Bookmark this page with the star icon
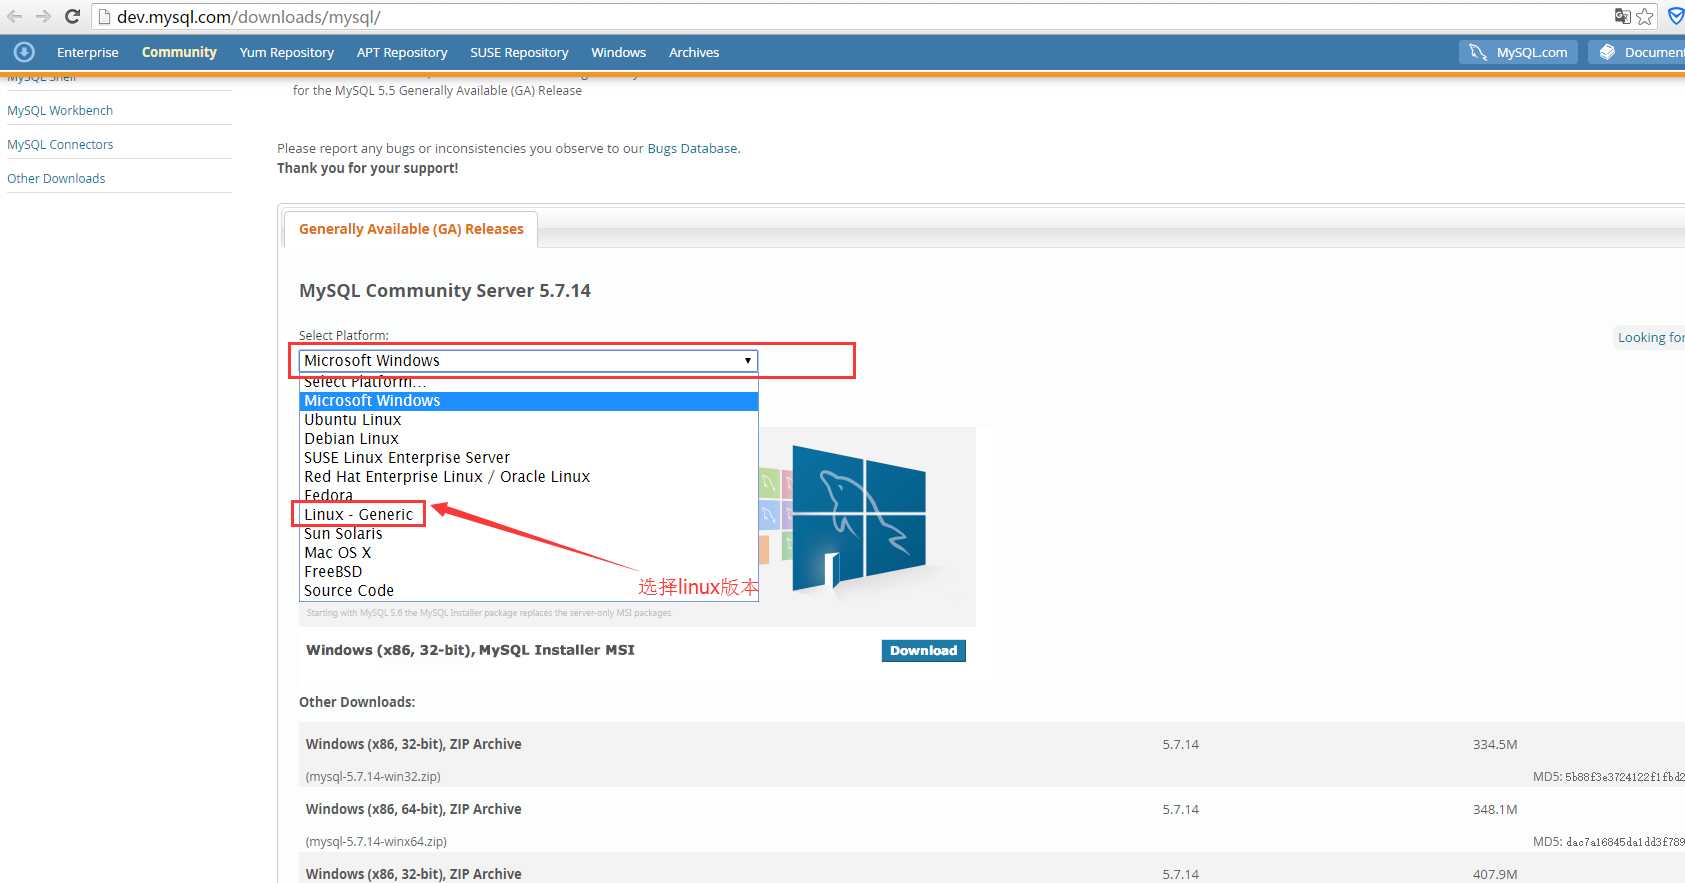Viewport: 1685px width, 883px height. coord(1645,16)
